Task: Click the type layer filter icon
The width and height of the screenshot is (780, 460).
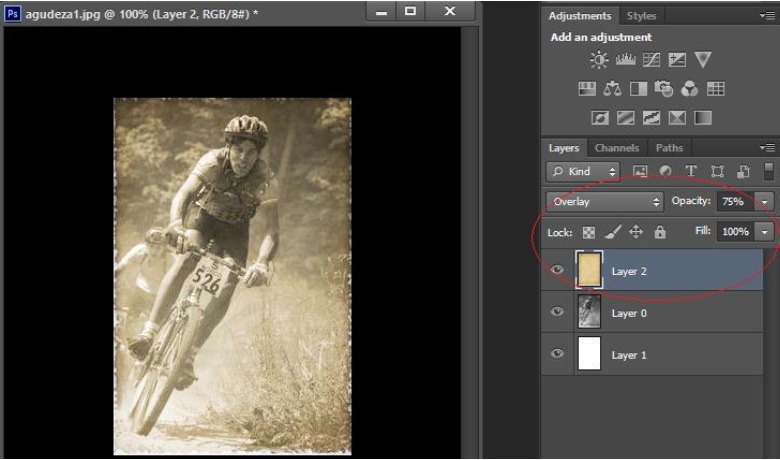Action: [x=691, y=172]
